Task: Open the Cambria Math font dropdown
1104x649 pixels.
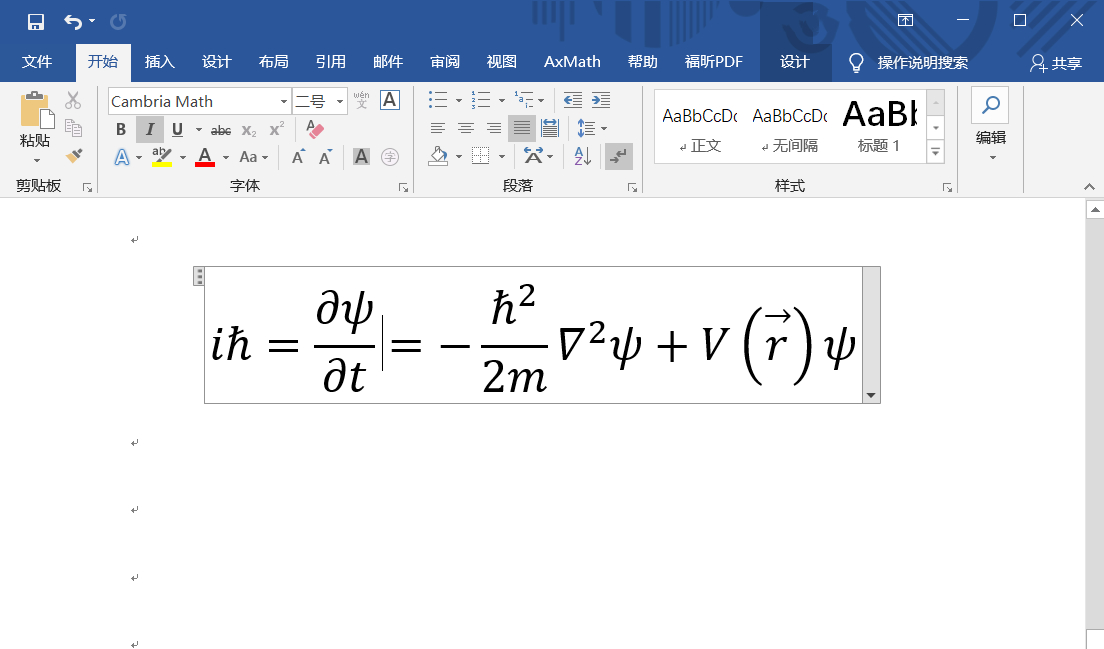Action: [284, 101]
